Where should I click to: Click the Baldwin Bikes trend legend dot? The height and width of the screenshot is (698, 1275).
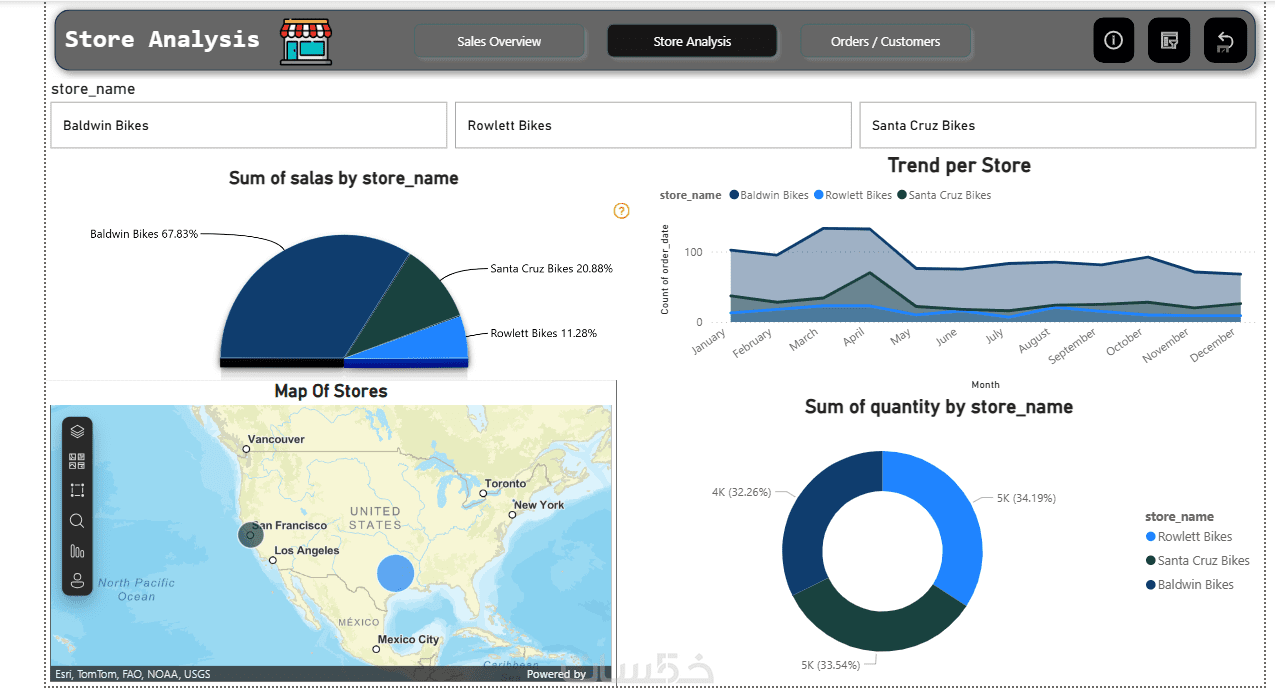click(x=734, y=195)
